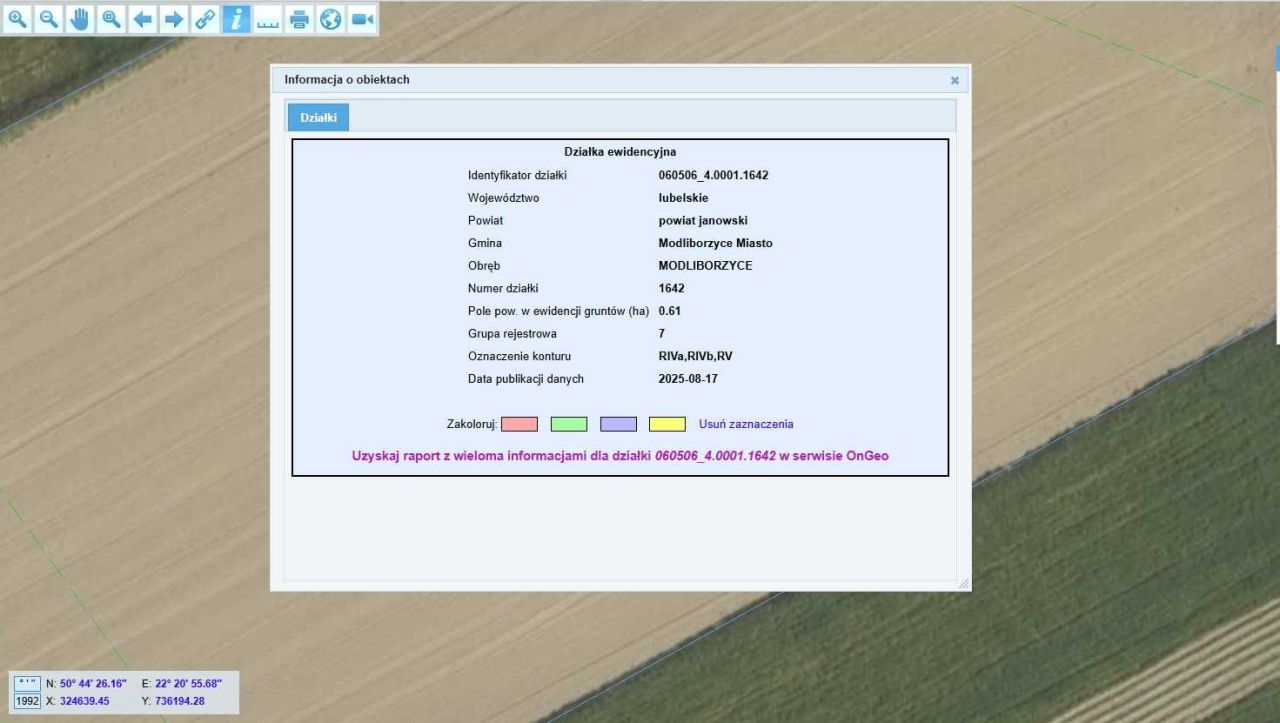Click the parcel identifier value 060506_4.0001.1642
This screenshot has width=1280, height=723.
(713, 175)
